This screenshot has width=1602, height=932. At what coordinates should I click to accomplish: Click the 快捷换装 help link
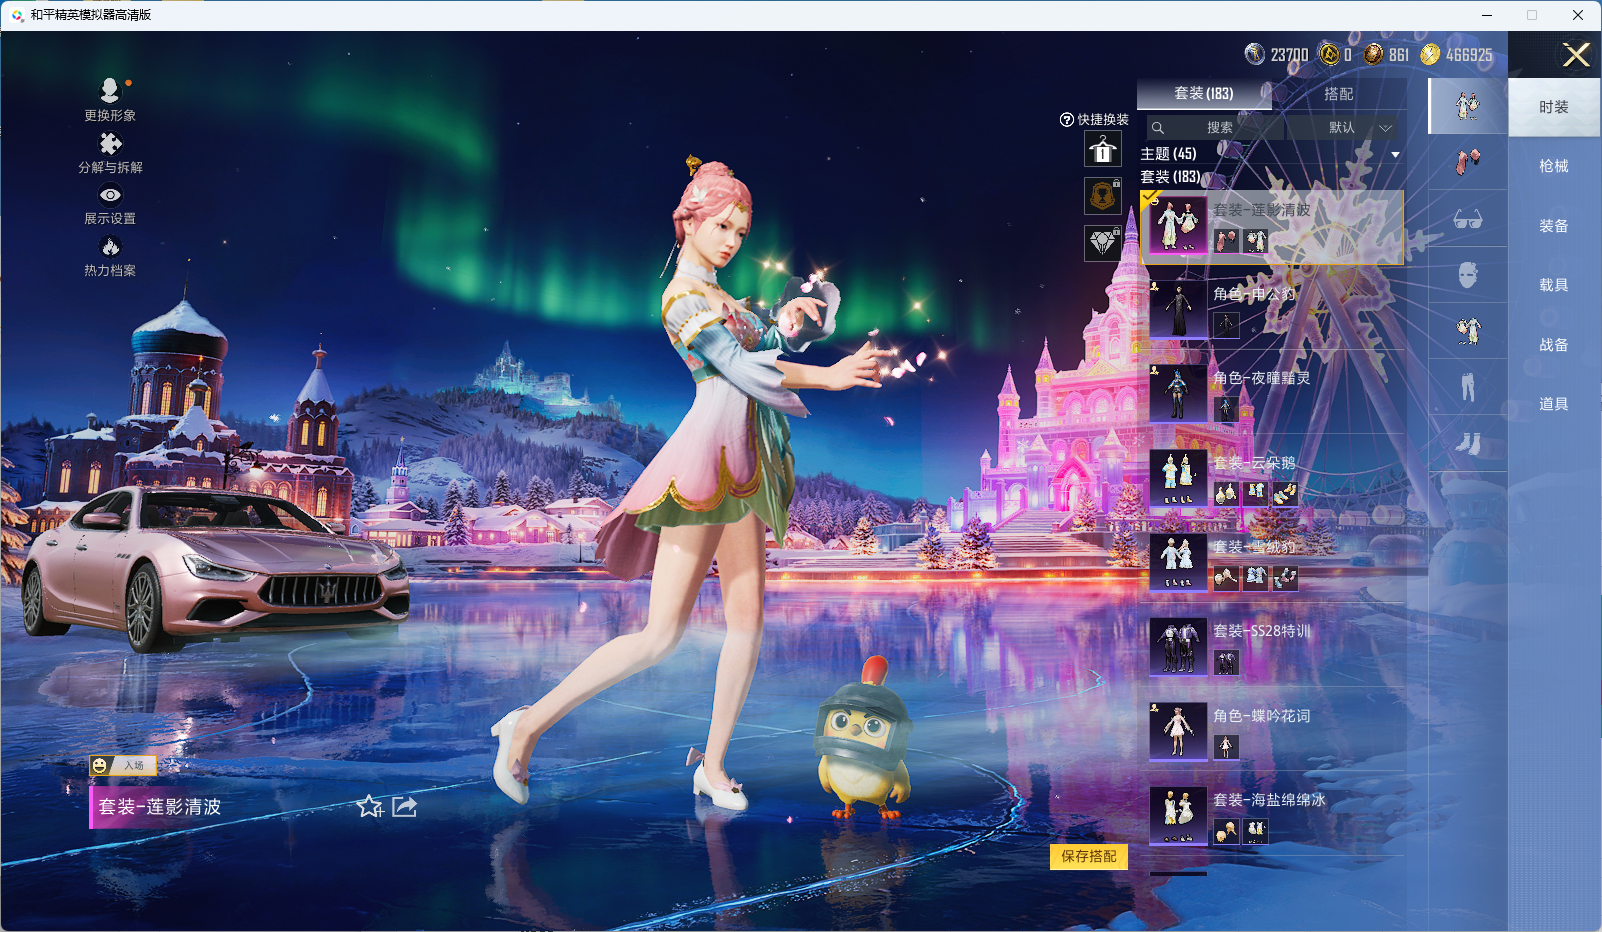[x=1094, y=119]
